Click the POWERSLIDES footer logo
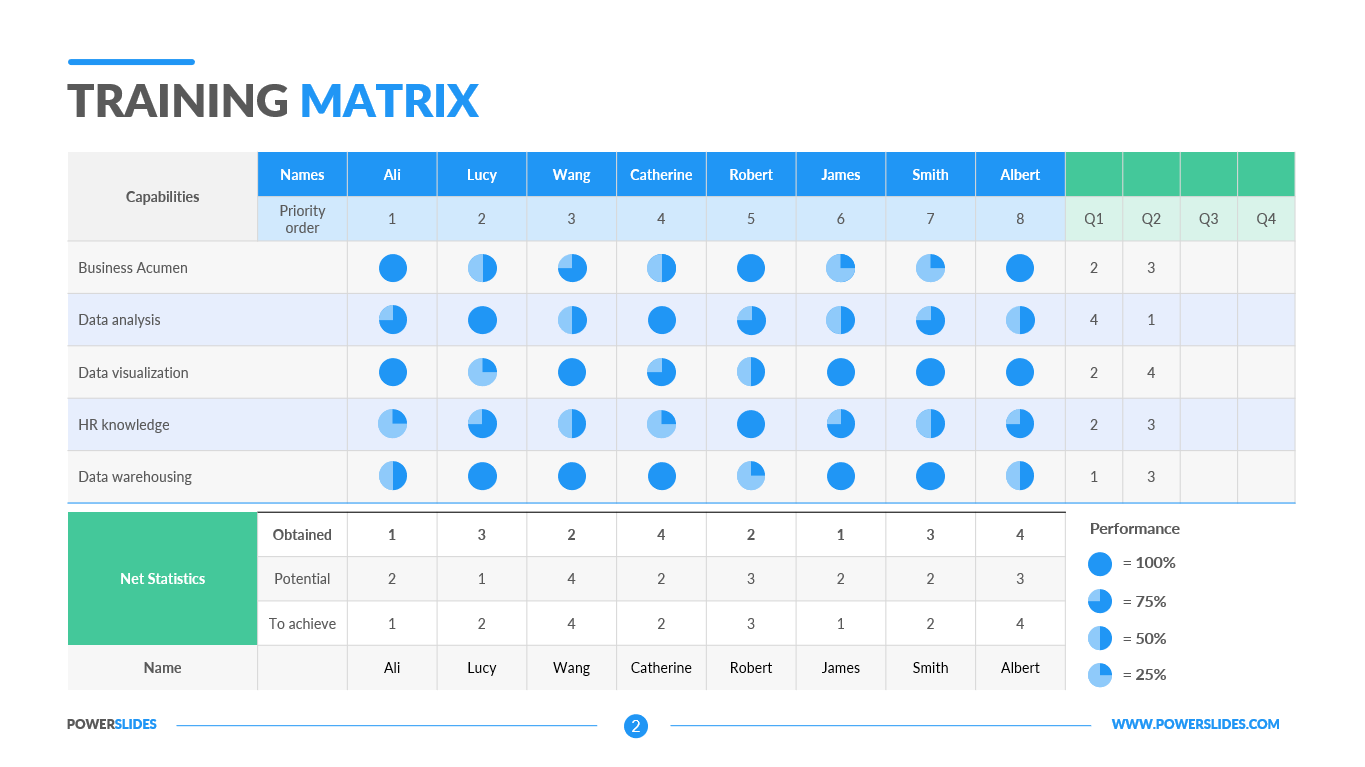Image resolution: width=1365 pixels, height=767 pixels. 112,724
